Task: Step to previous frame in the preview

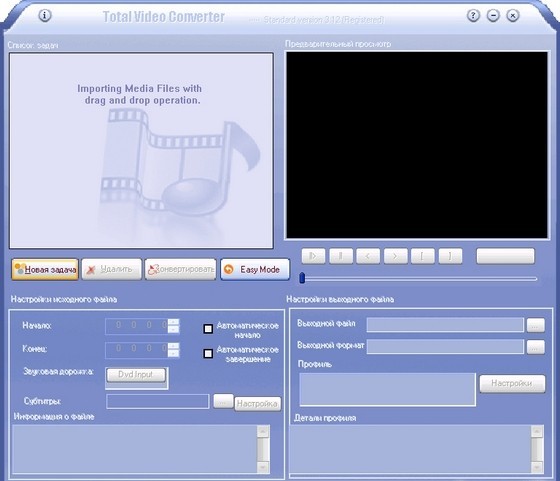Action: 368,256
